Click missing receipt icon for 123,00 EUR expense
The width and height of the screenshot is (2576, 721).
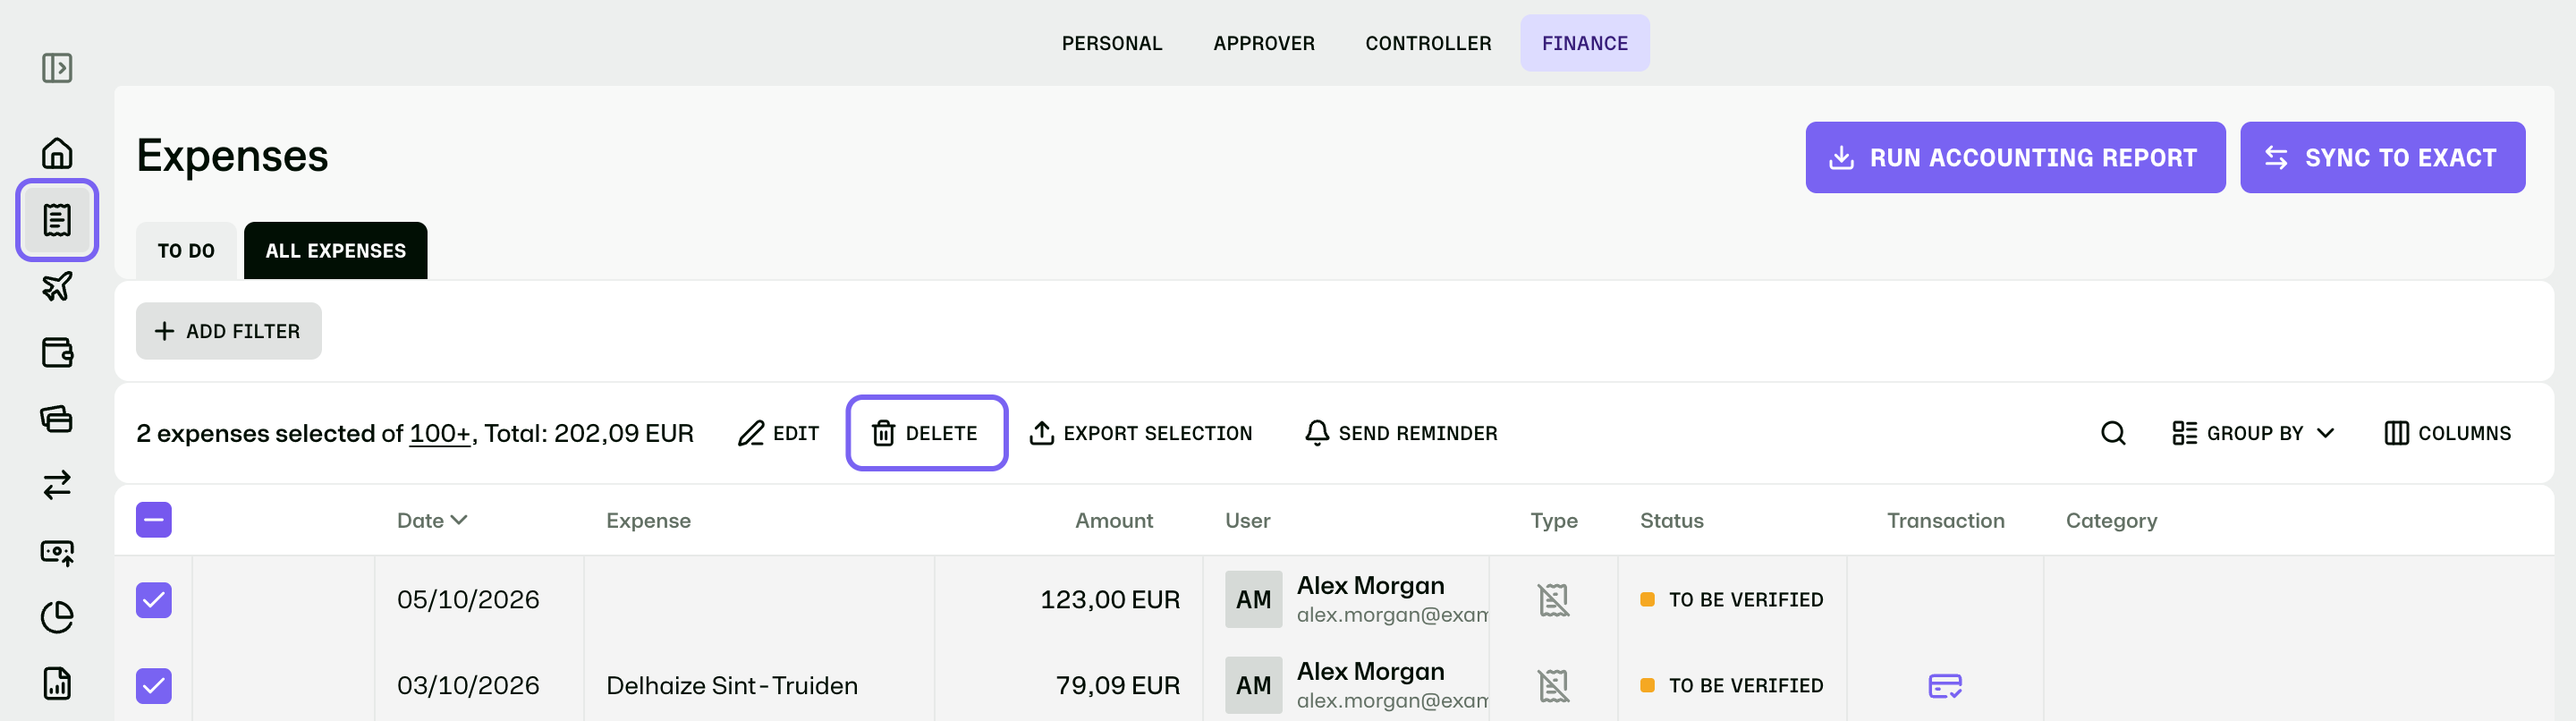[x=1553, y=600]
